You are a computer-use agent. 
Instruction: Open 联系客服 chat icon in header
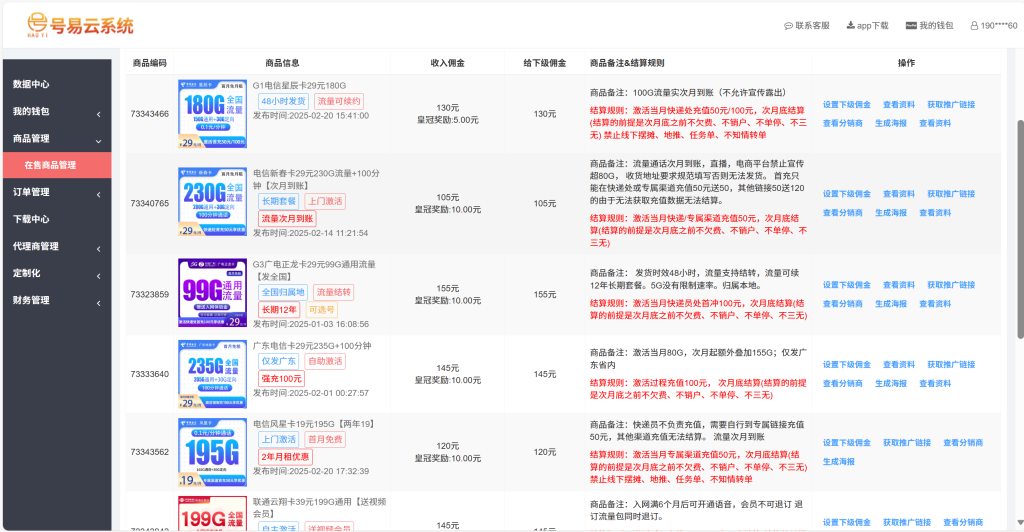789,26
